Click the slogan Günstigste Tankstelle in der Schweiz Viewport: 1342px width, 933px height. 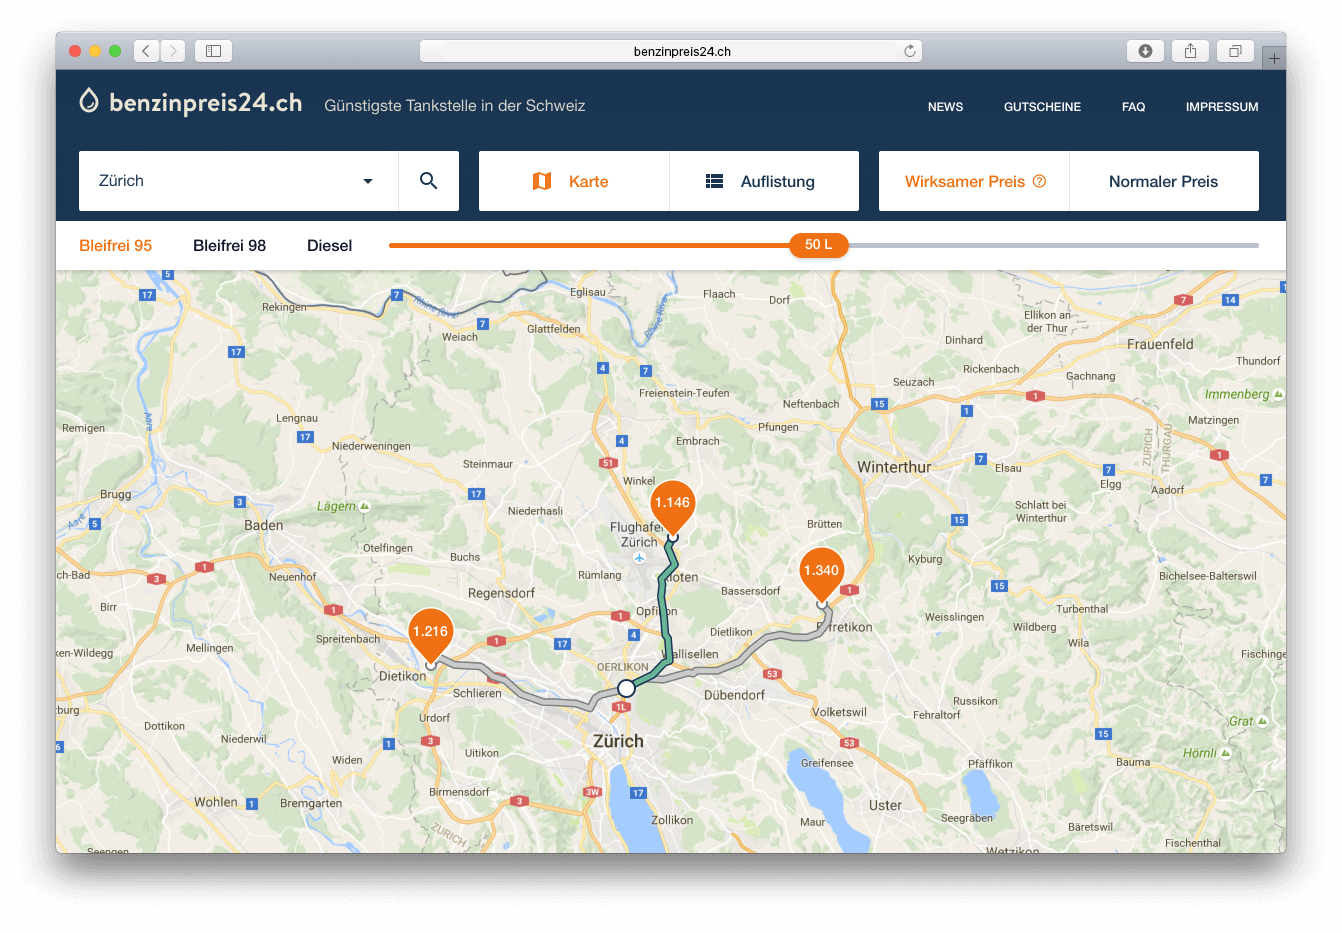coord(455,106)
